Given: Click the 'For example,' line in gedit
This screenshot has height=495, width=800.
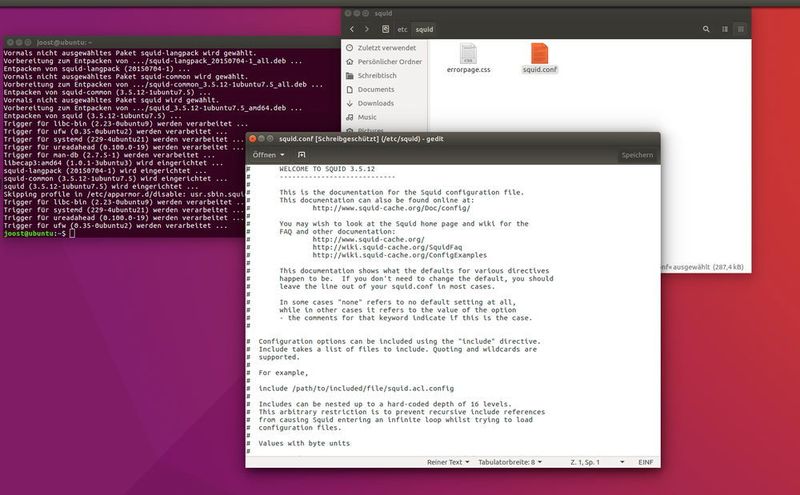Looking at the screenshot, I should pyautogui.click(x=283, y=373).
